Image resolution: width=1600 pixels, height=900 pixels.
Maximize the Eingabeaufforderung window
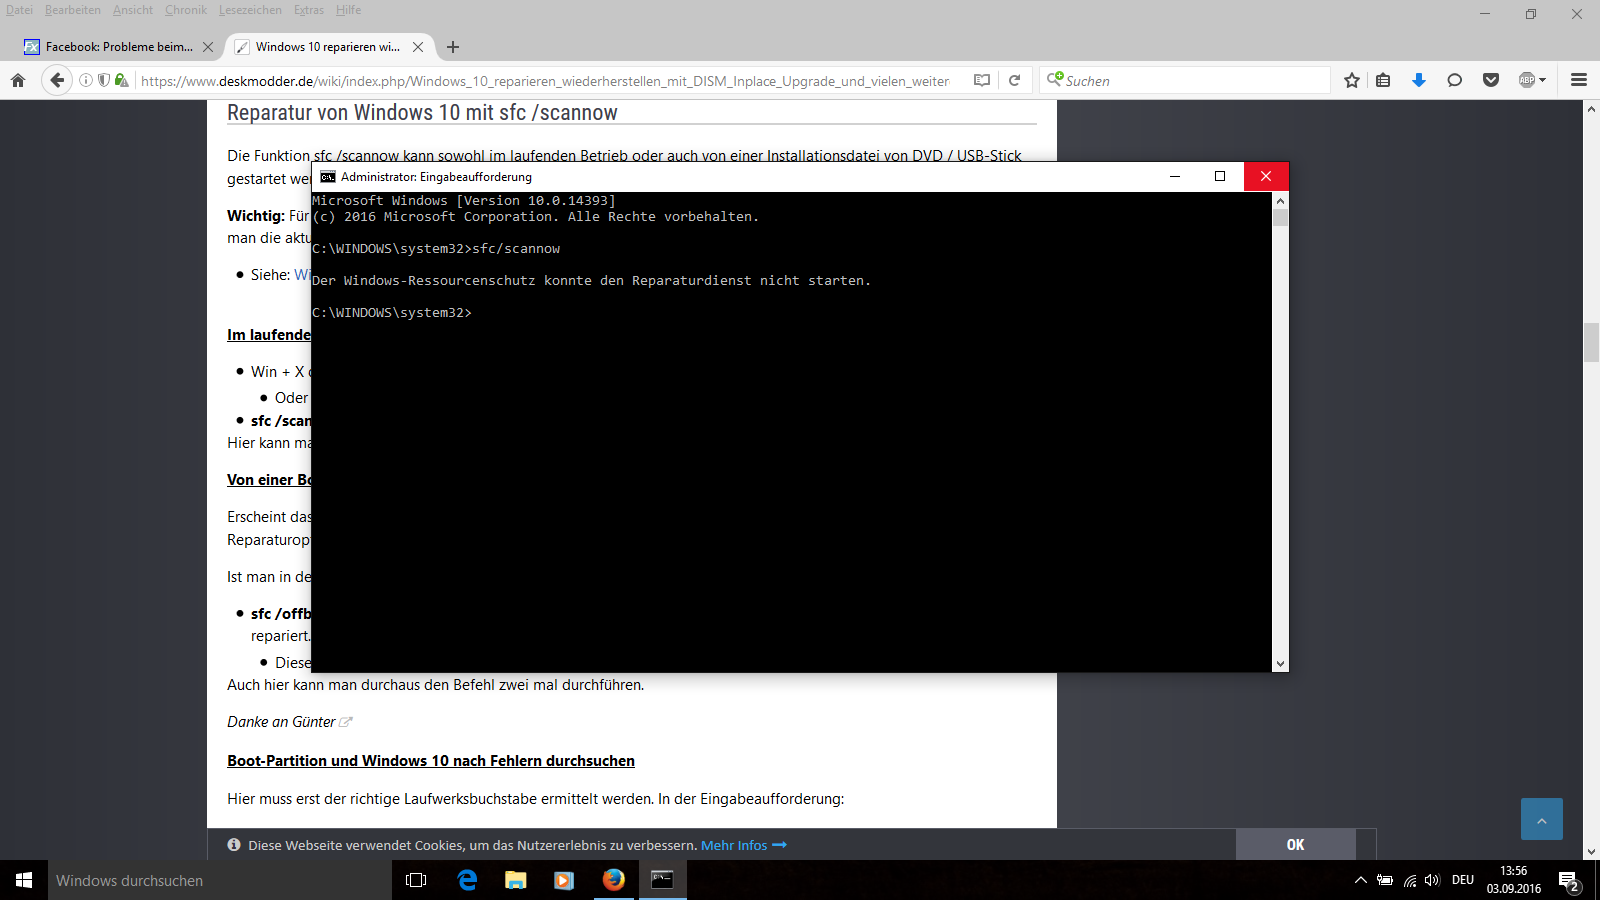pyautogui.click(x=1220, y=177)
